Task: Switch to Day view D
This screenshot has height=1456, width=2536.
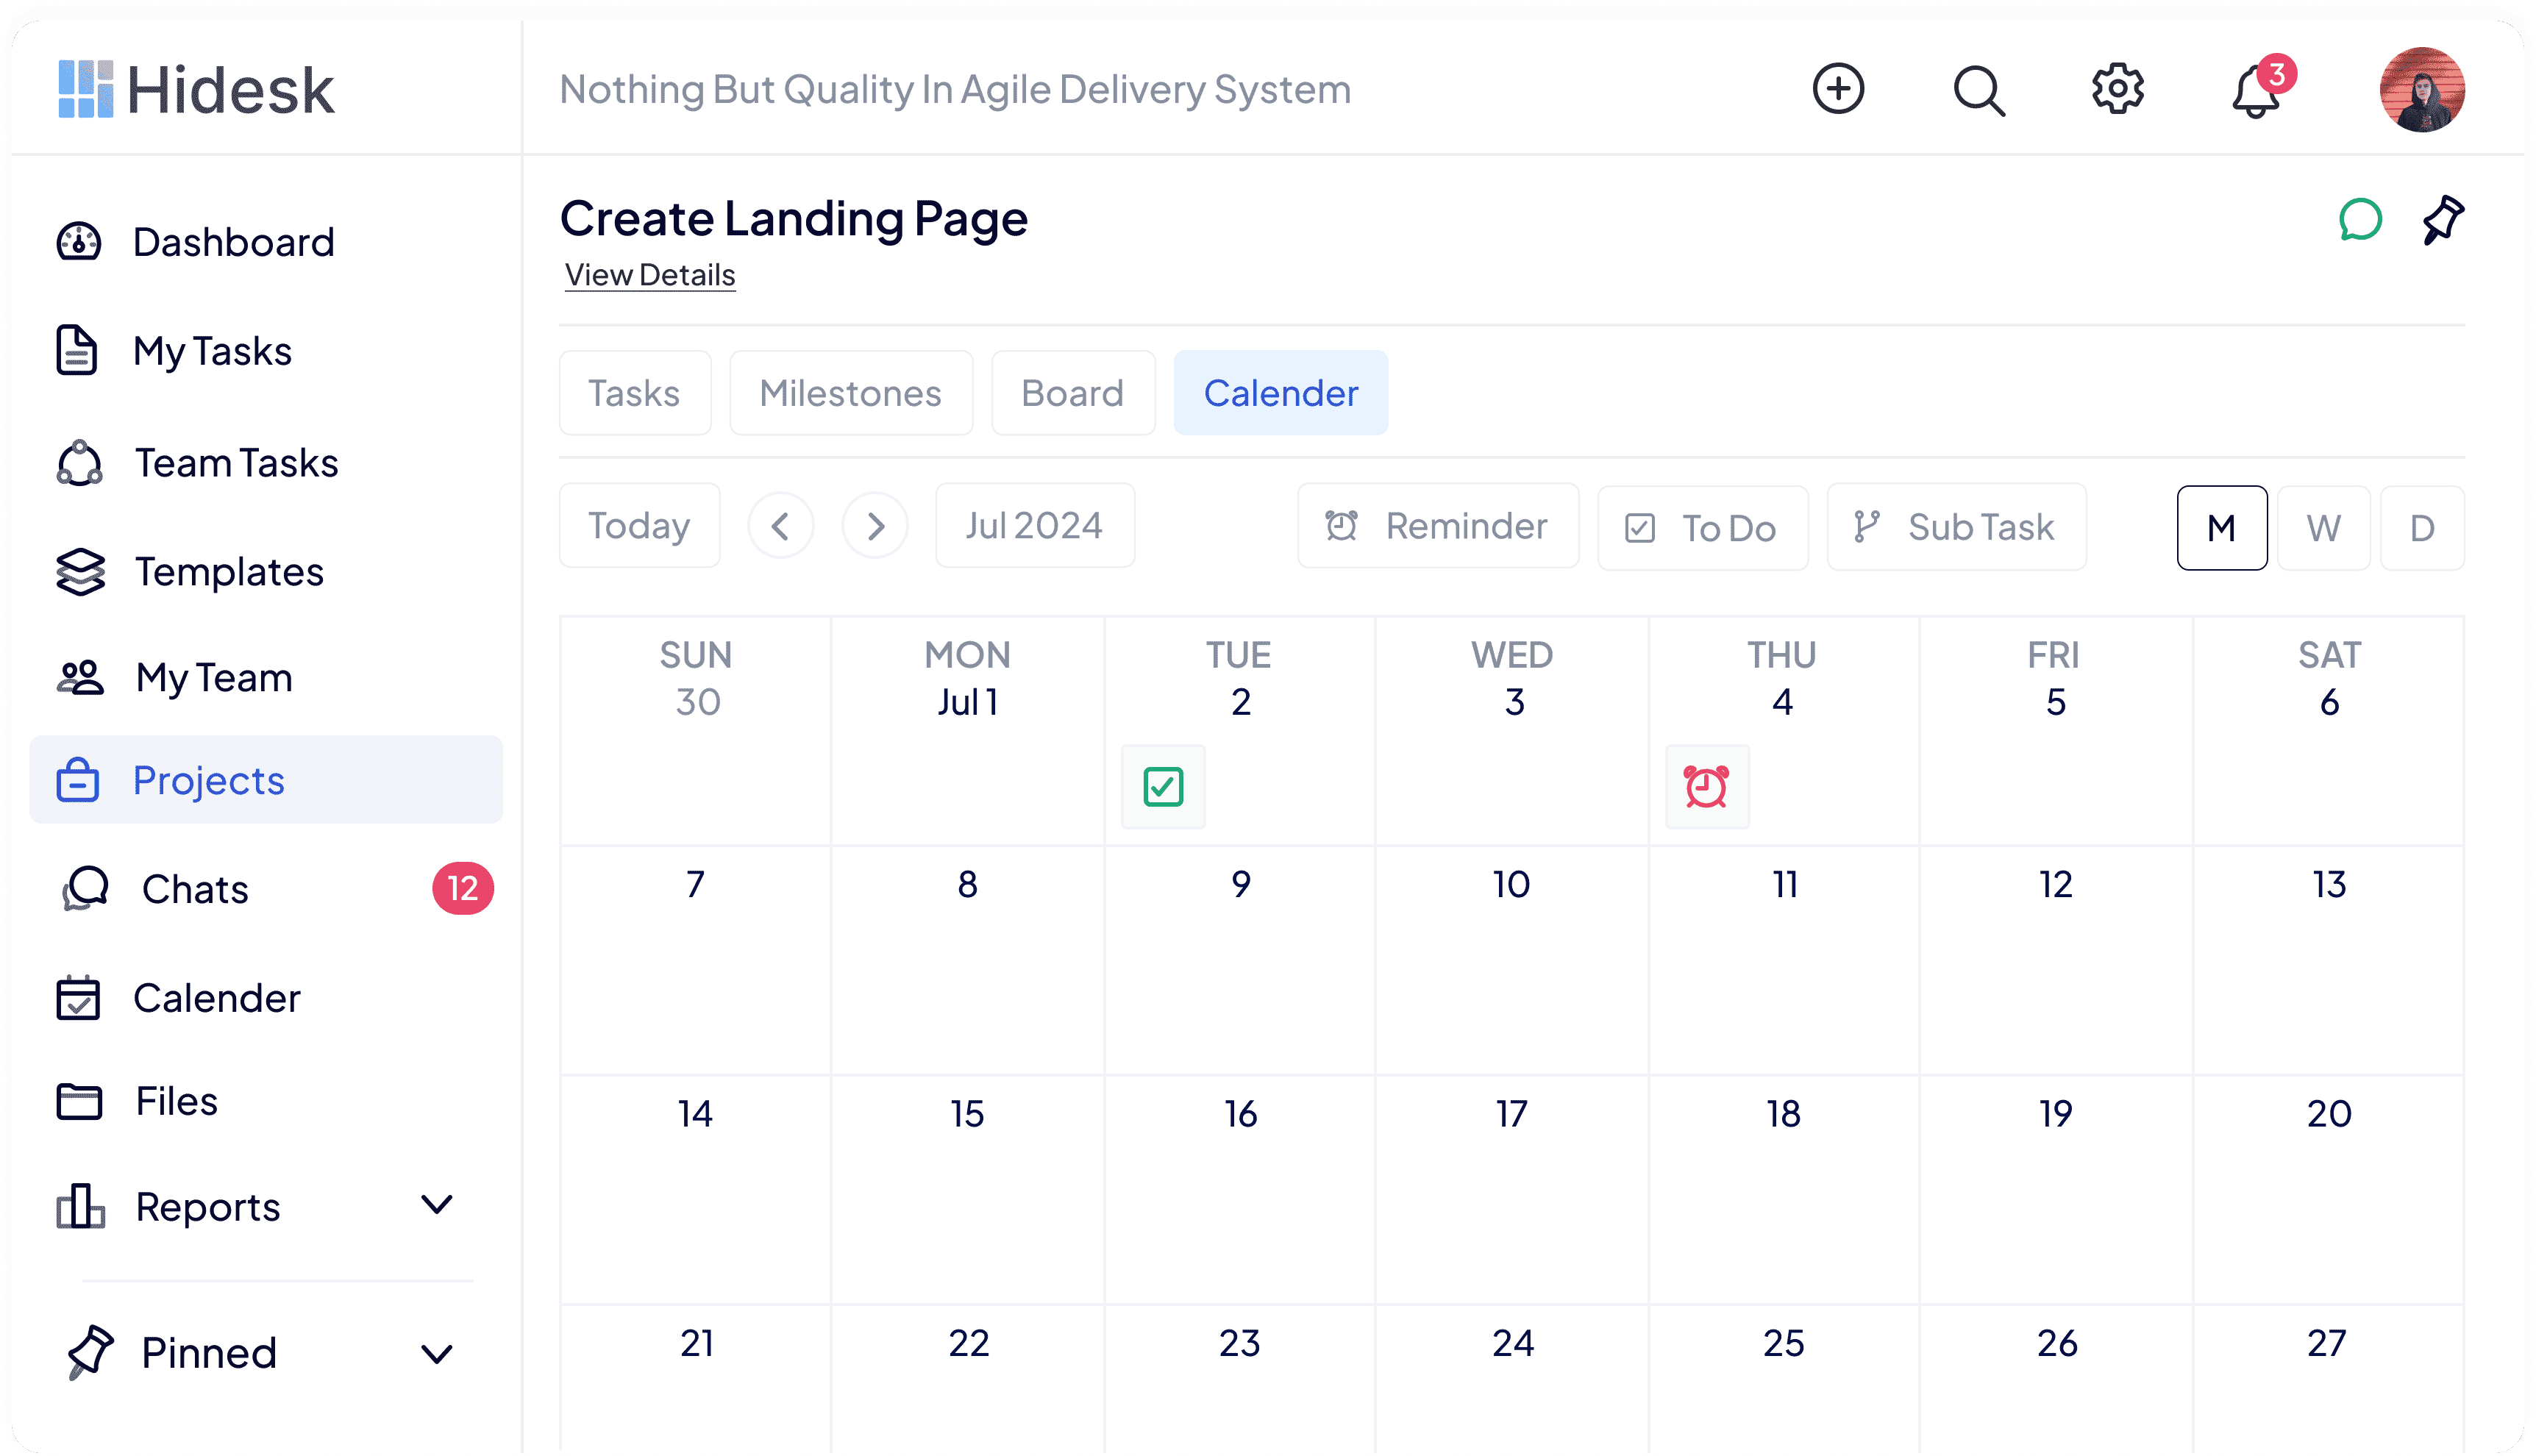Action: pyautogui.click(x=2421, y=527)
